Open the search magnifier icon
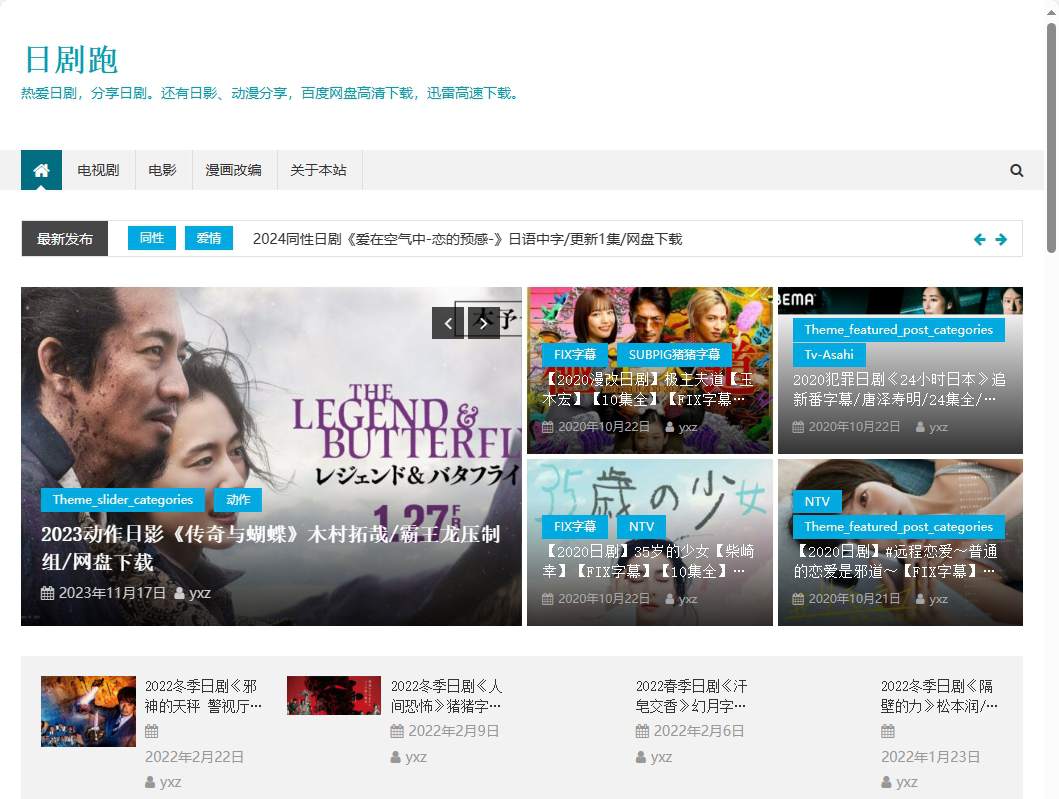 pyautogui.click(x=1016, y=170)
